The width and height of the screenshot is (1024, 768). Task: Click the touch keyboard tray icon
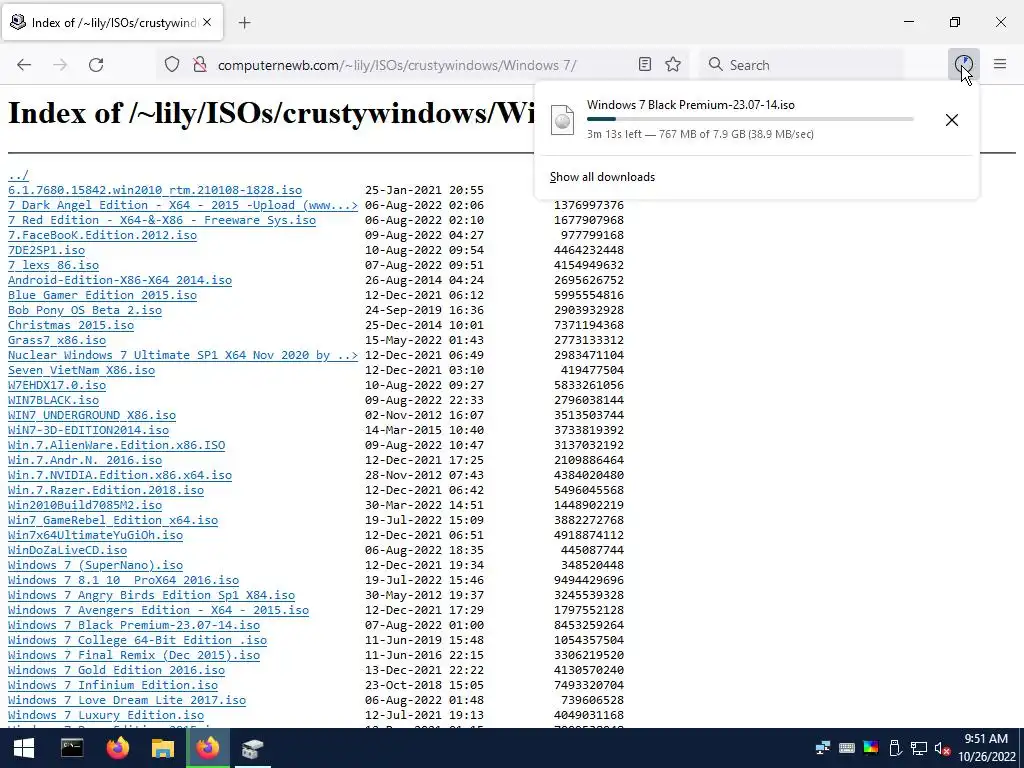click(x=847, y=748)
